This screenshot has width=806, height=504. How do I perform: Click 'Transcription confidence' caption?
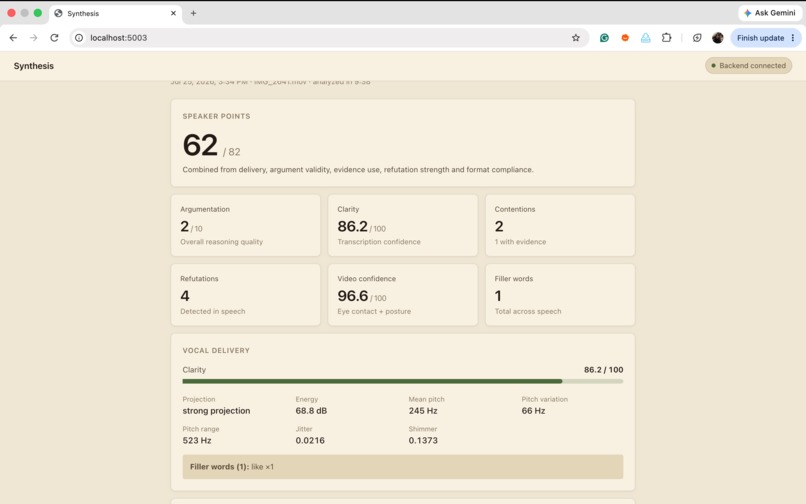point(379,242)
